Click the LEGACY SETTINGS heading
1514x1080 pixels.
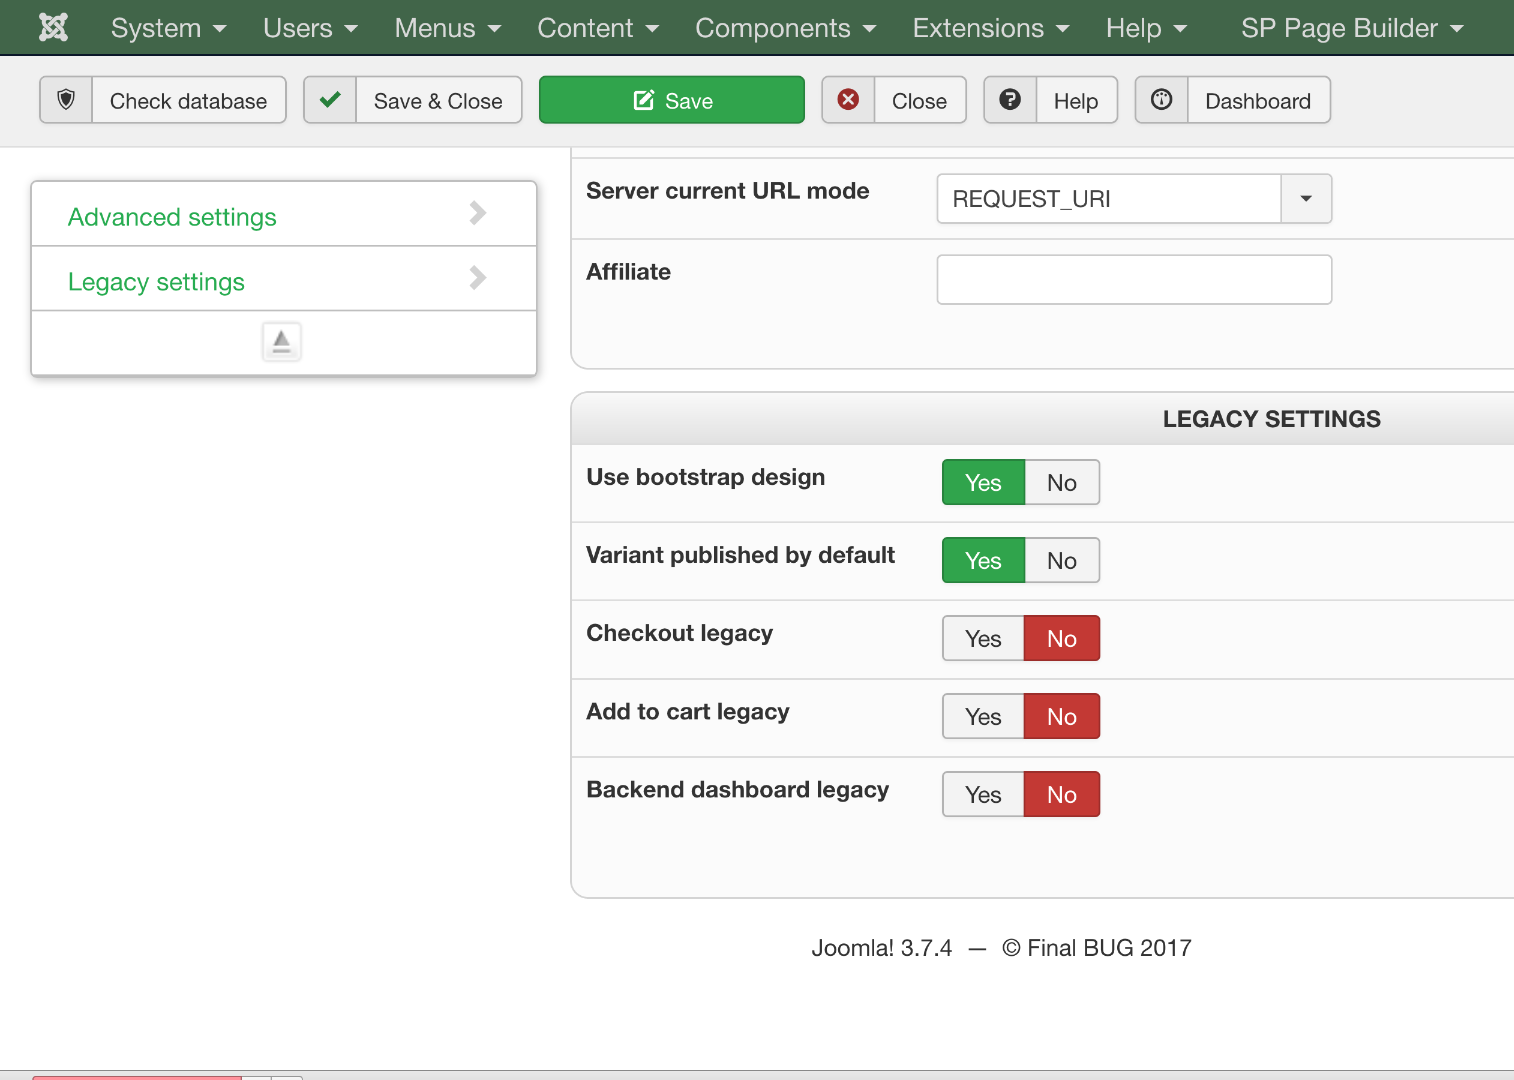point(1271,419)
